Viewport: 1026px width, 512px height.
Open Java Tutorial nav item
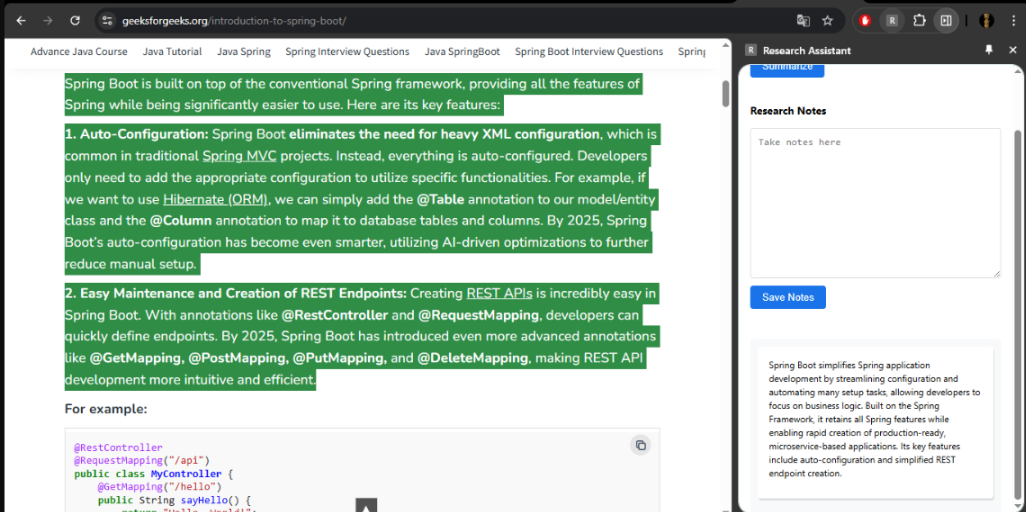(x=172, y=52)
